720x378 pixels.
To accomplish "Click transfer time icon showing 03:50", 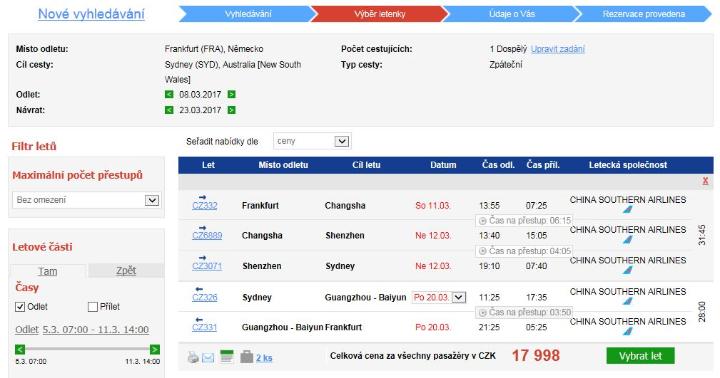I will click(x=483, y=312).
